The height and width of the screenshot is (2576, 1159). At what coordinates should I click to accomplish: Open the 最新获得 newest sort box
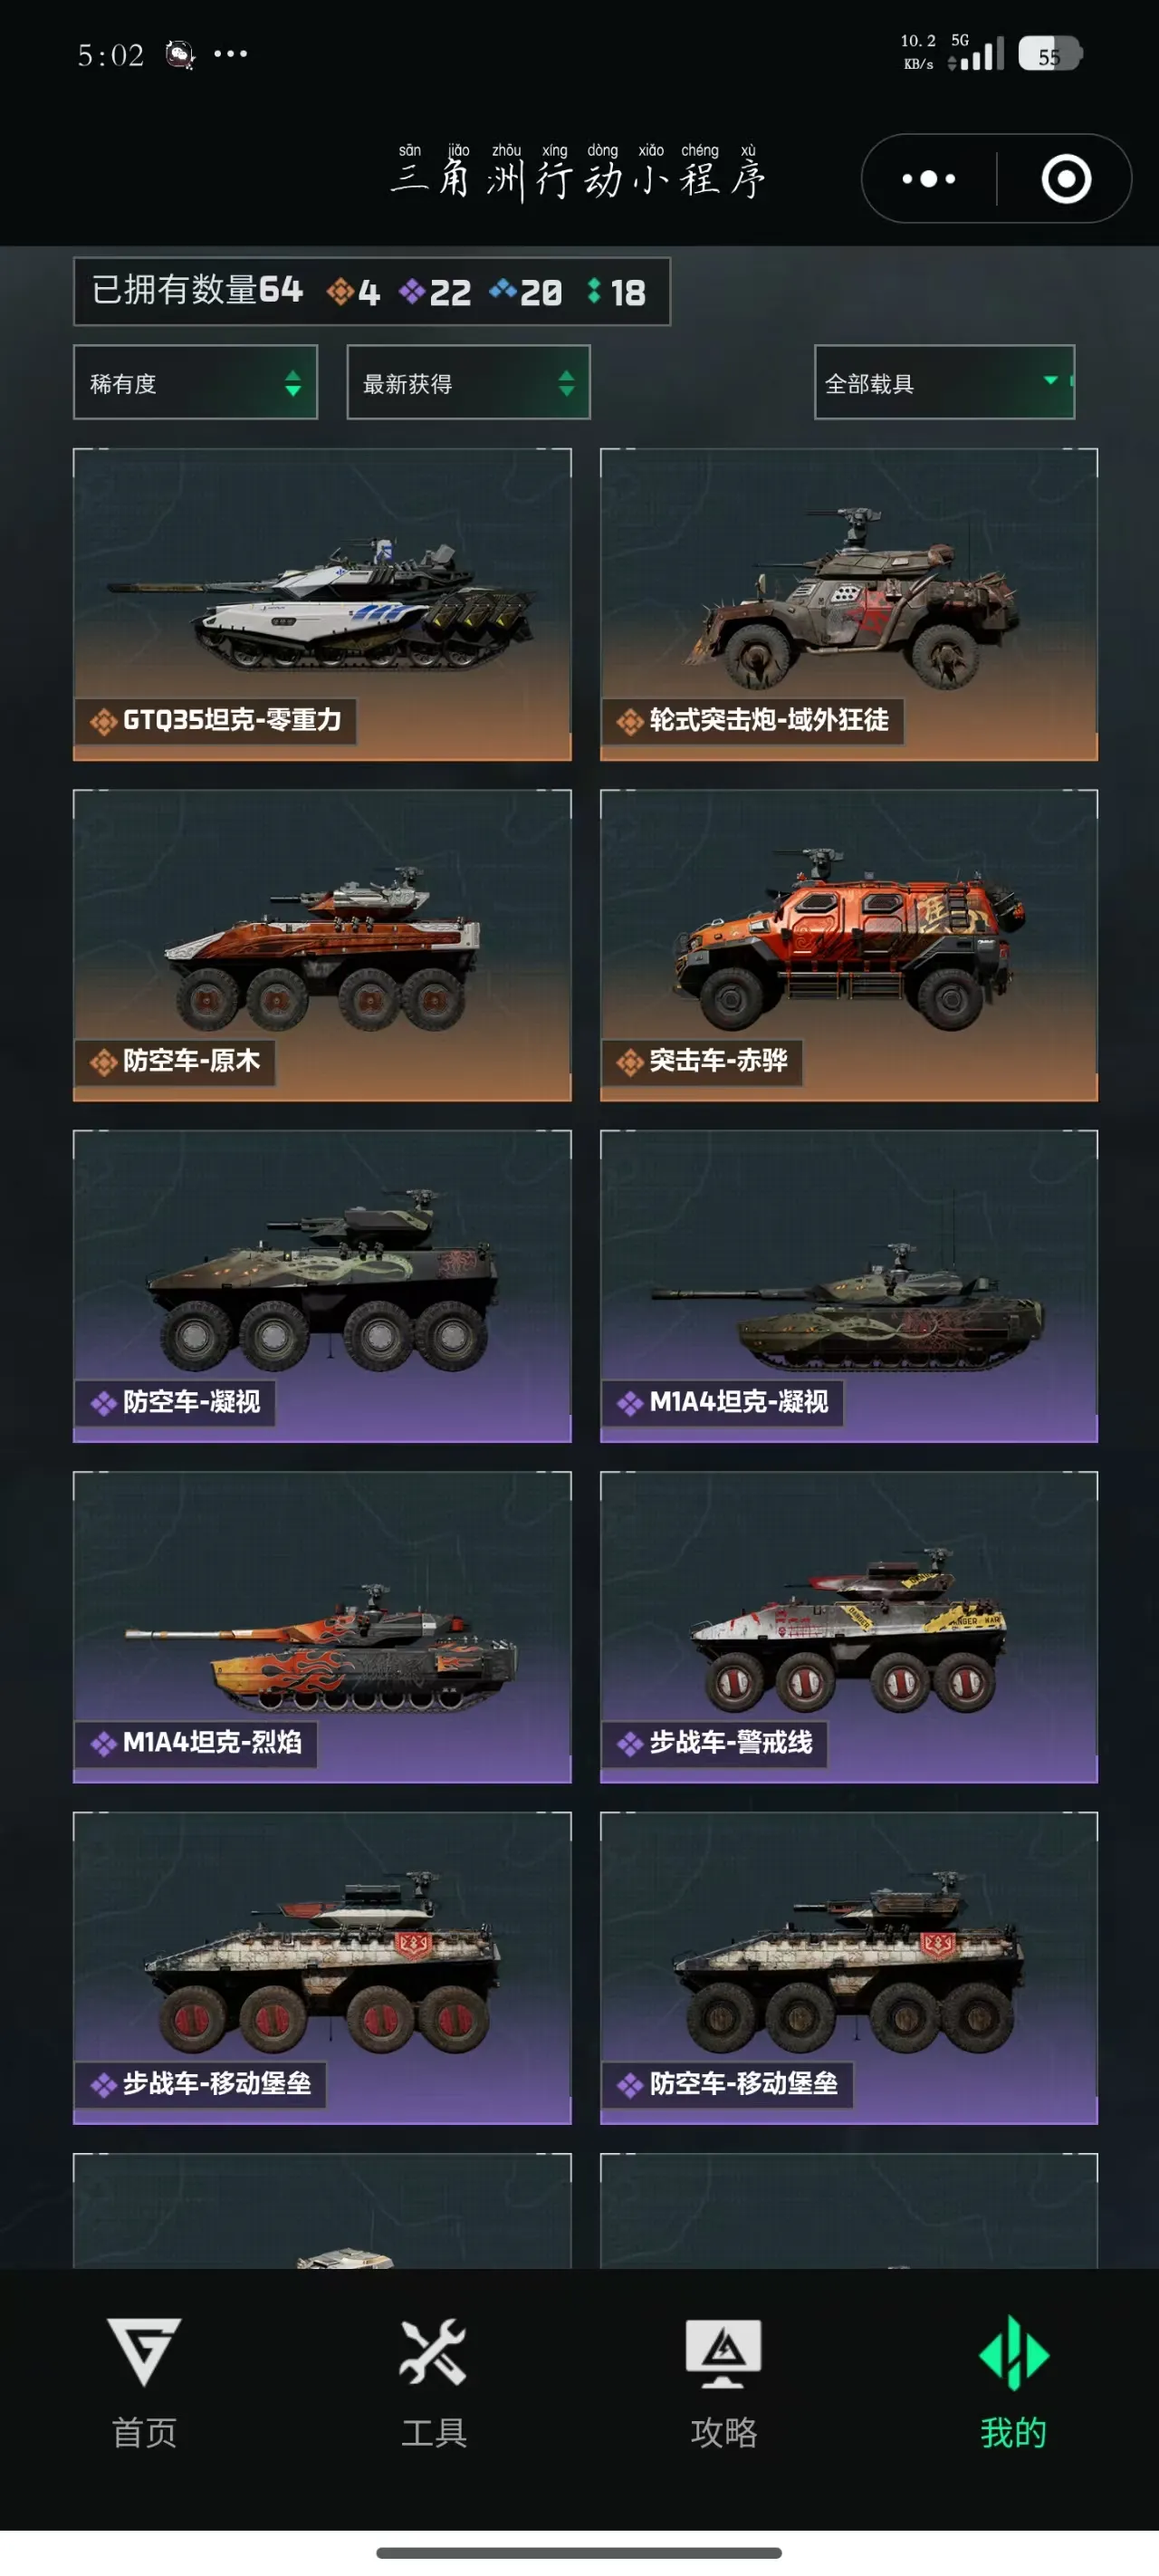pyautogui.click(x=468, y=382)
